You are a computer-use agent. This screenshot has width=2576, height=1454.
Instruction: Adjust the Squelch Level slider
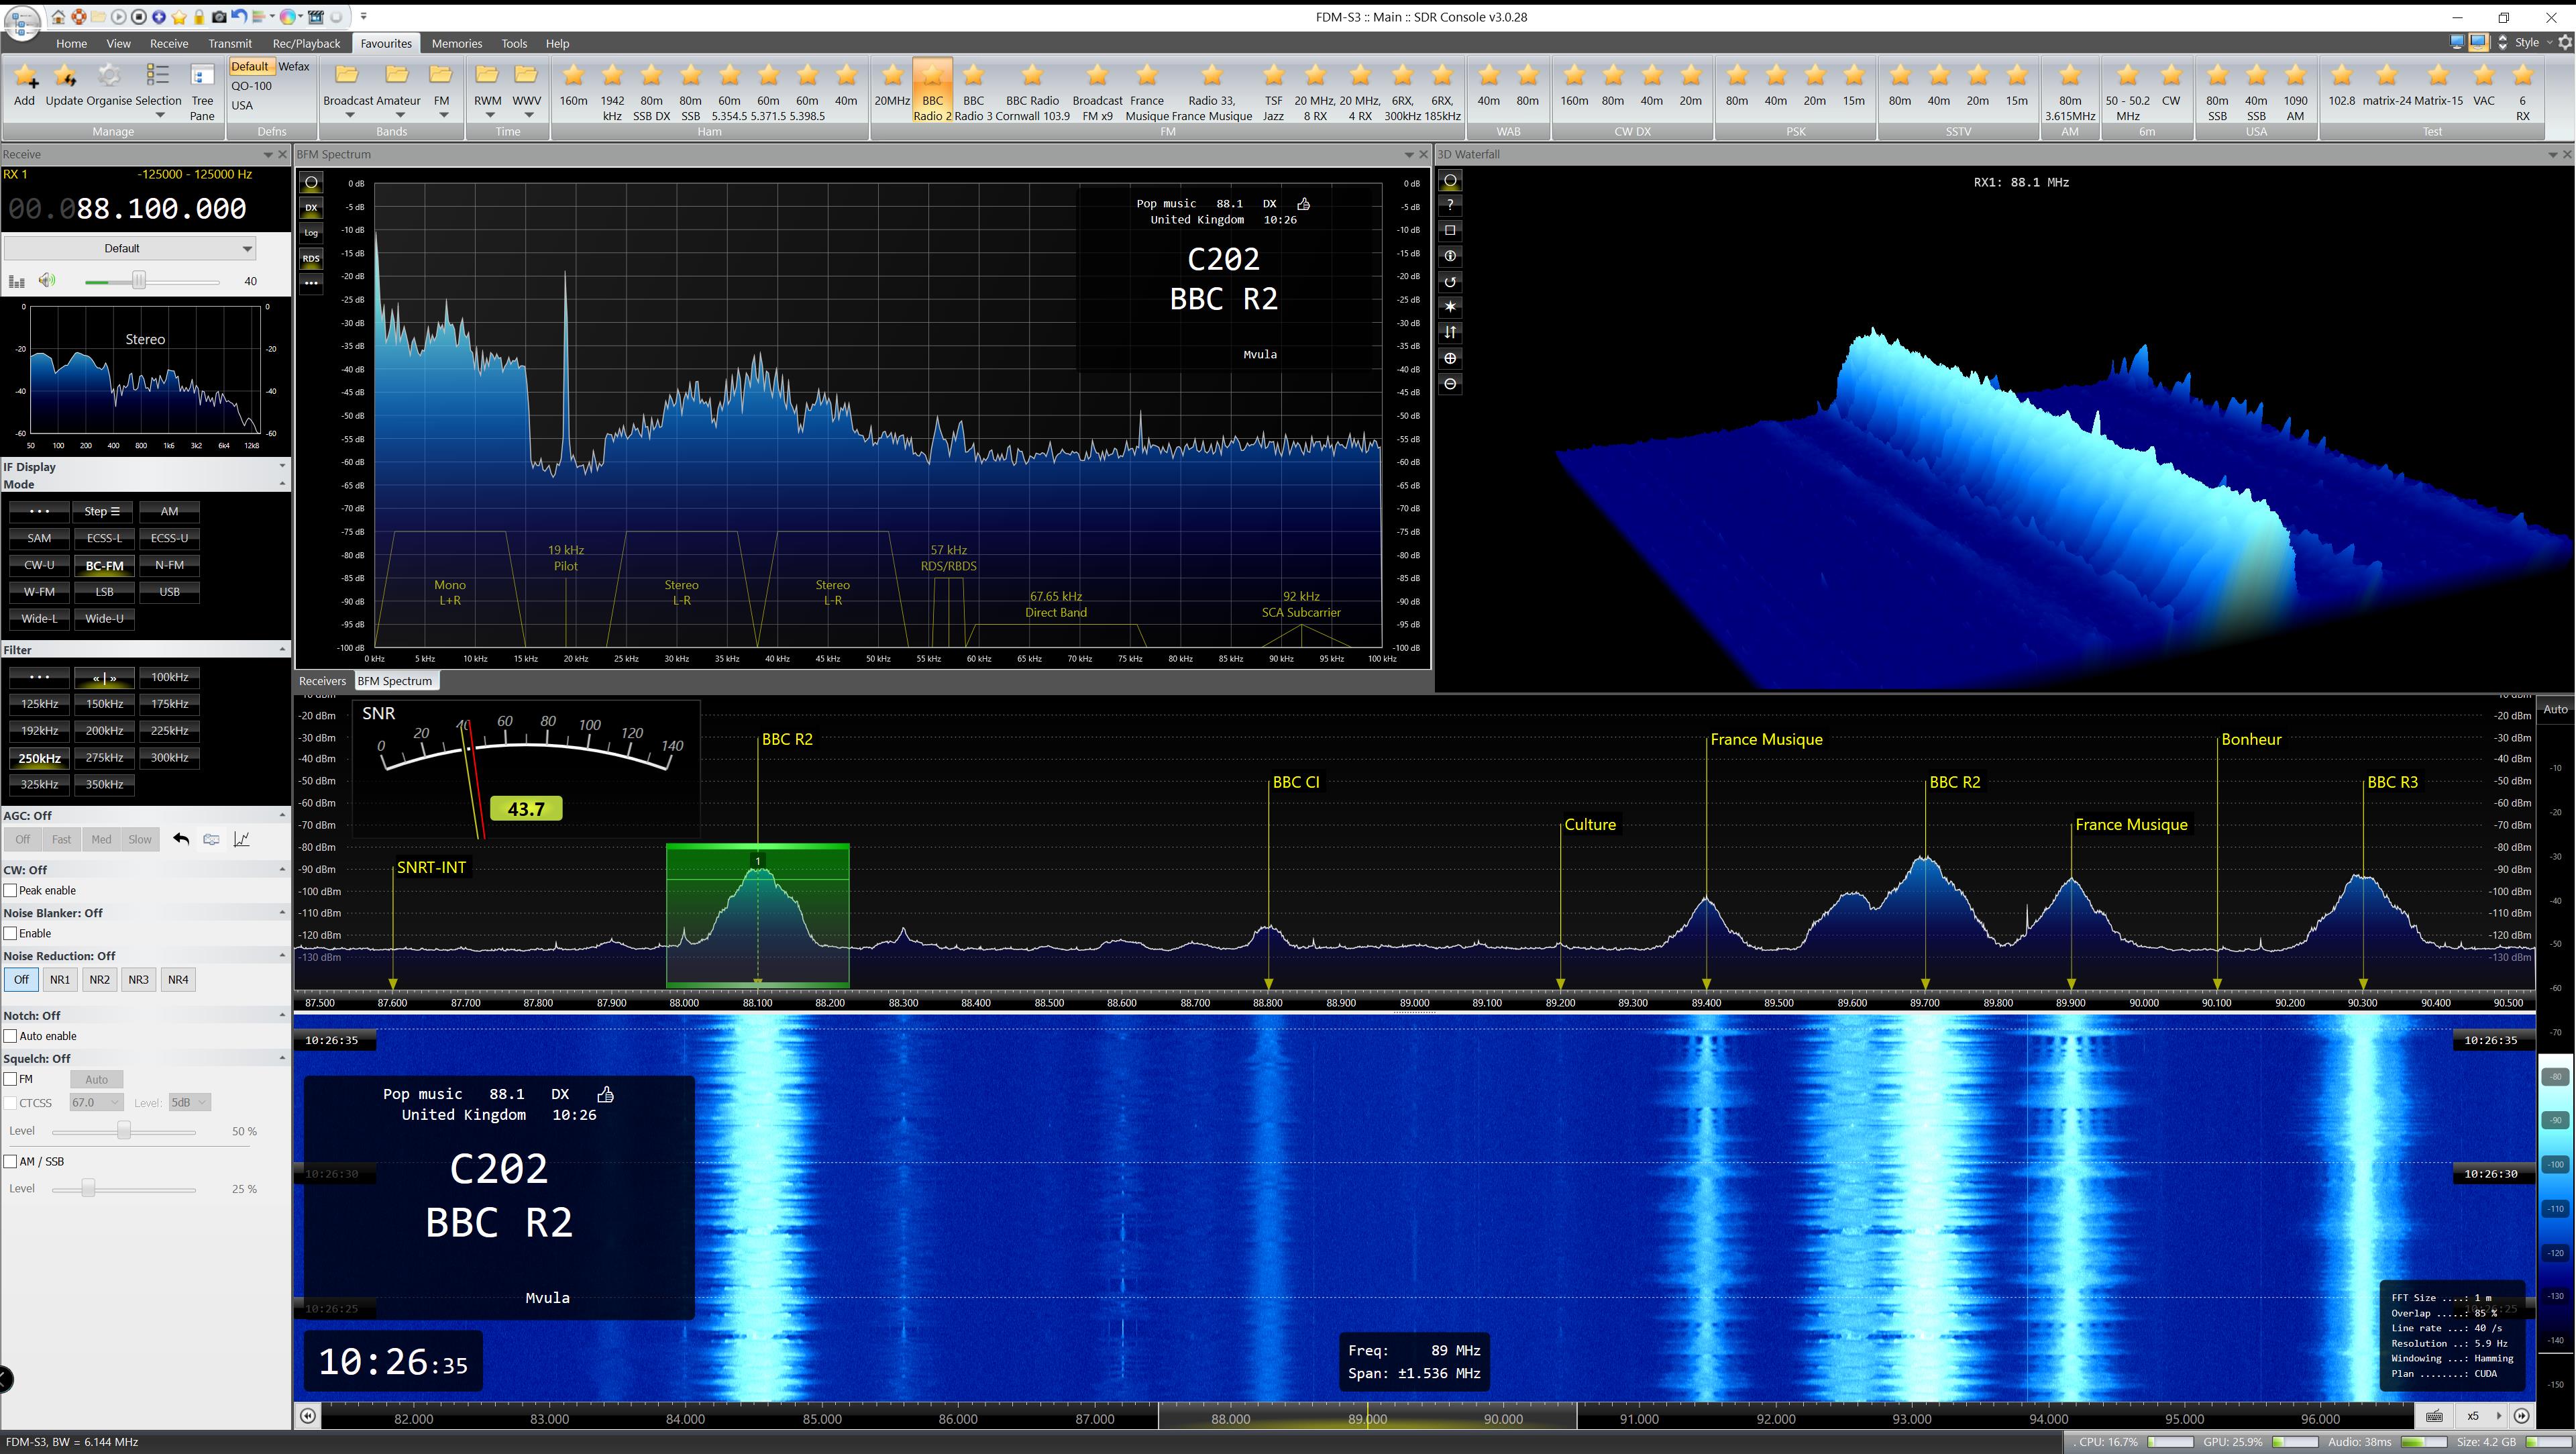tap(123, 1131)
